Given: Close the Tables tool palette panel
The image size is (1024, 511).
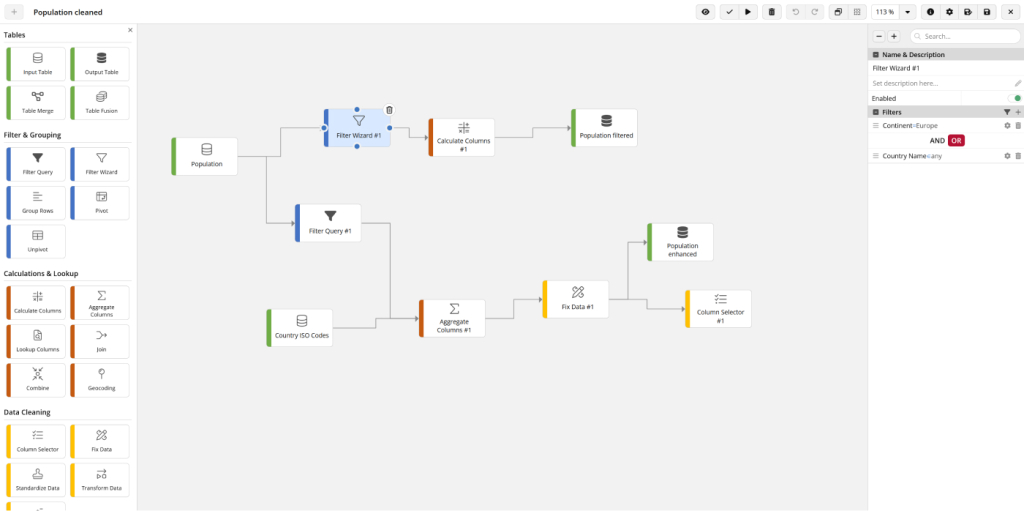Looking at the screenshot, I should tap(130, 30).
